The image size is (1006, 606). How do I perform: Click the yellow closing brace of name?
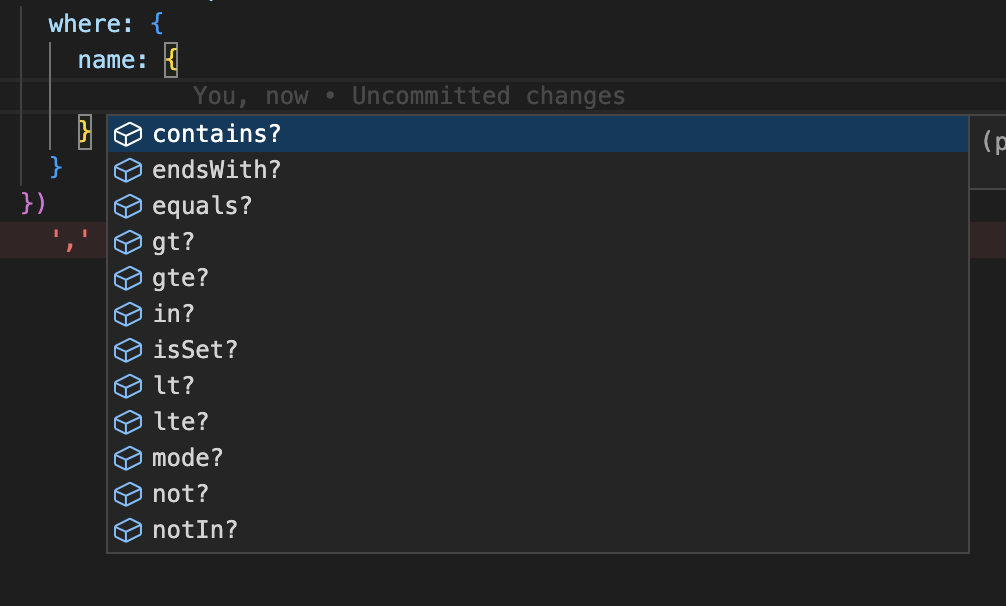pyautogui.click(x=85, y=132)
